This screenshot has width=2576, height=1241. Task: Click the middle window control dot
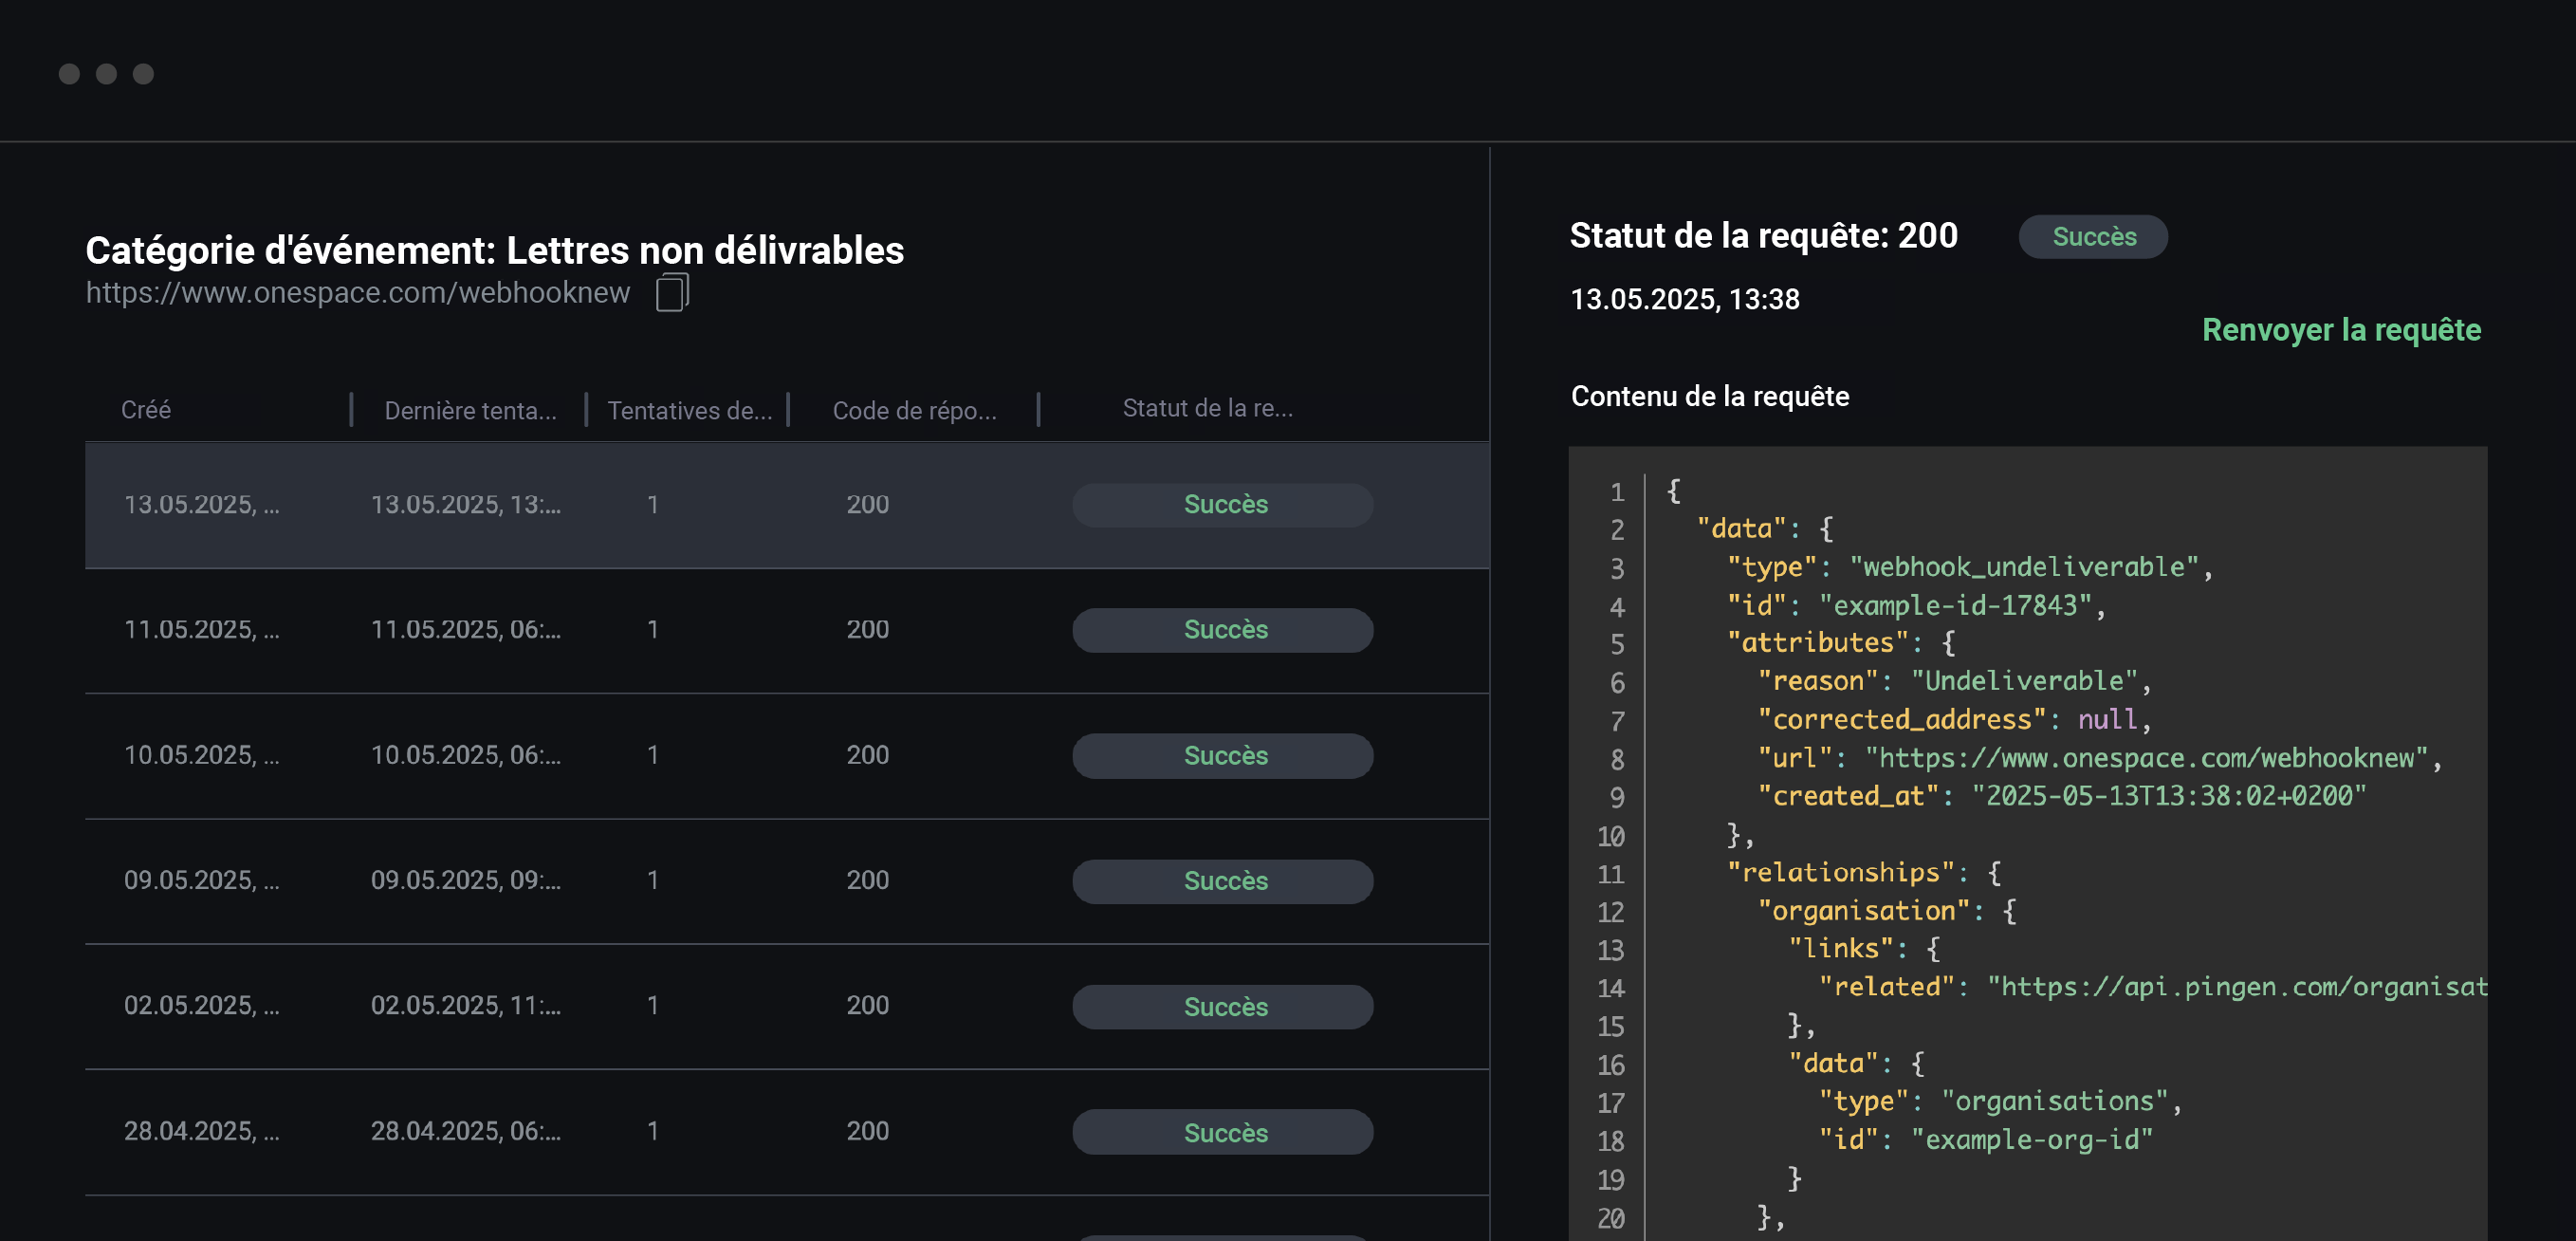tap(107, 73)
